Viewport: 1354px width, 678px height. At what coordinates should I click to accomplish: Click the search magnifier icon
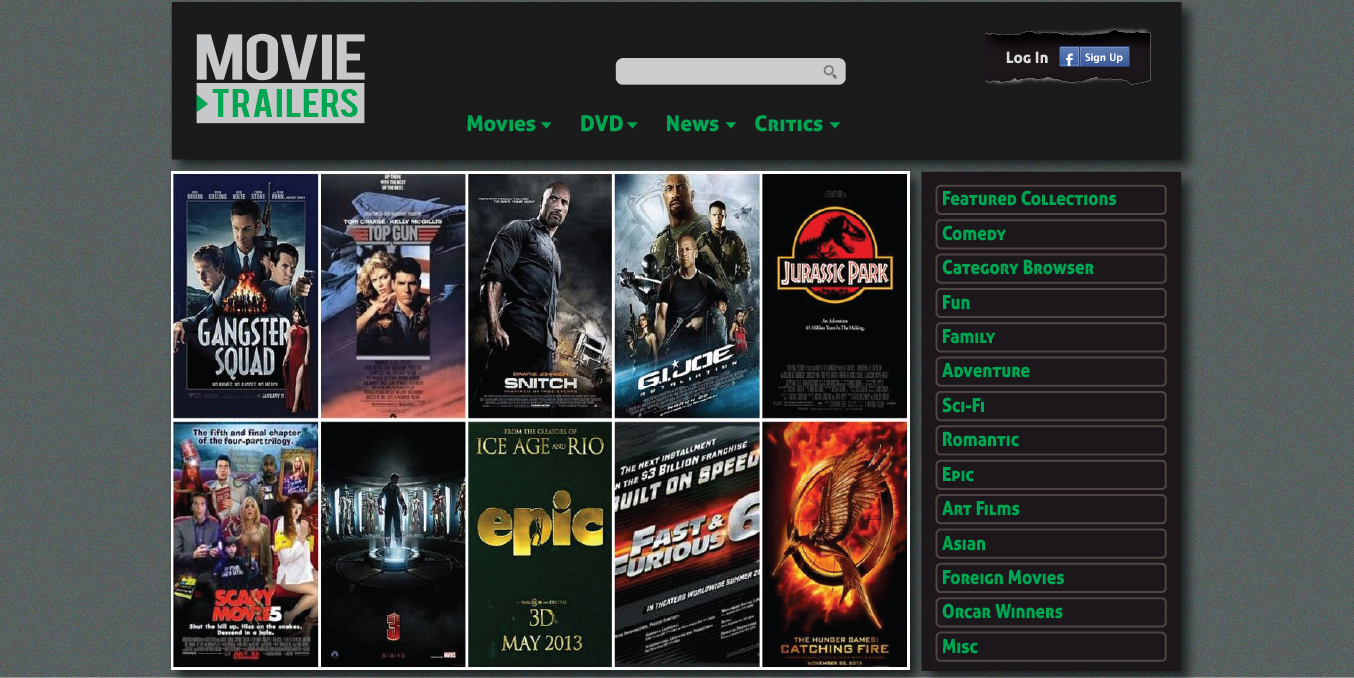tap(830, 72)
